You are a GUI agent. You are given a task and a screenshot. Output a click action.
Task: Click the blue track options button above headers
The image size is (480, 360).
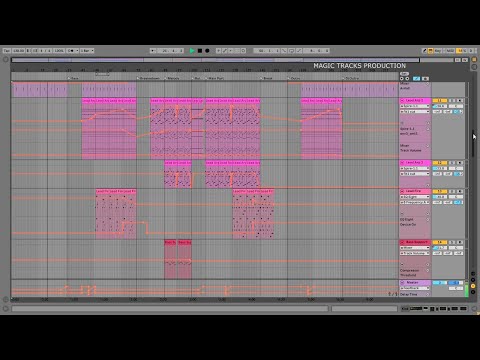click(x=416, y=78)
